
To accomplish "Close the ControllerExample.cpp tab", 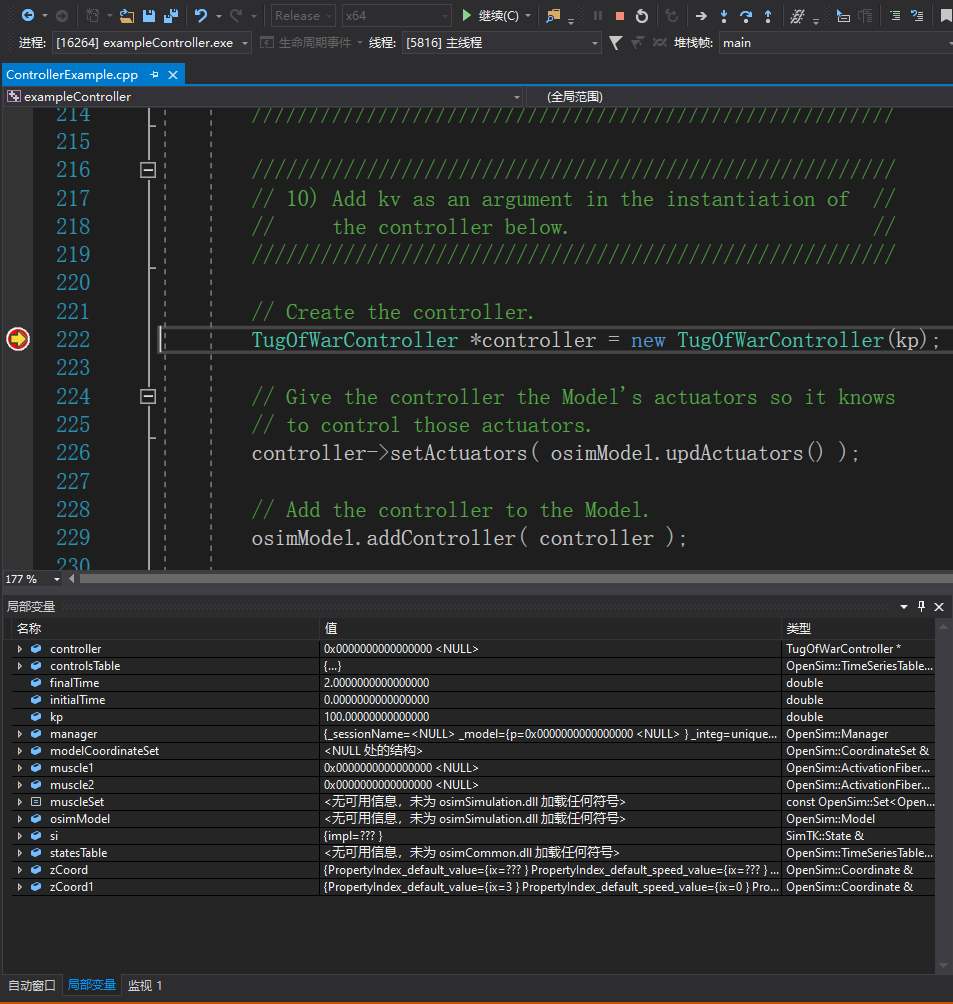I will 173,75.
